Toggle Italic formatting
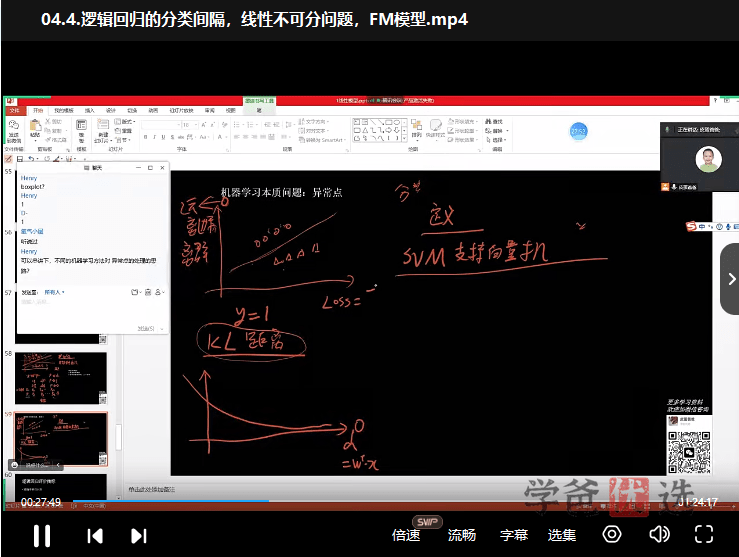Image resolution: width=739 pixels, height=557 pixels. click(x=154, y=137)
